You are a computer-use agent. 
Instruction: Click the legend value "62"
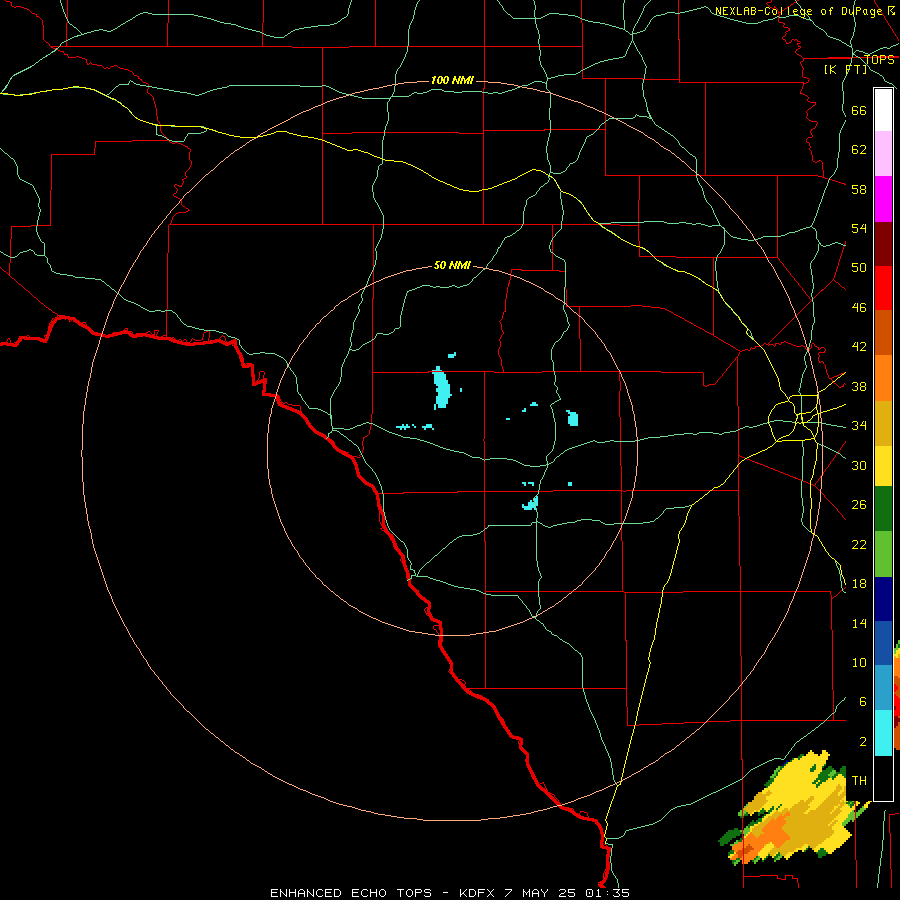859,150
